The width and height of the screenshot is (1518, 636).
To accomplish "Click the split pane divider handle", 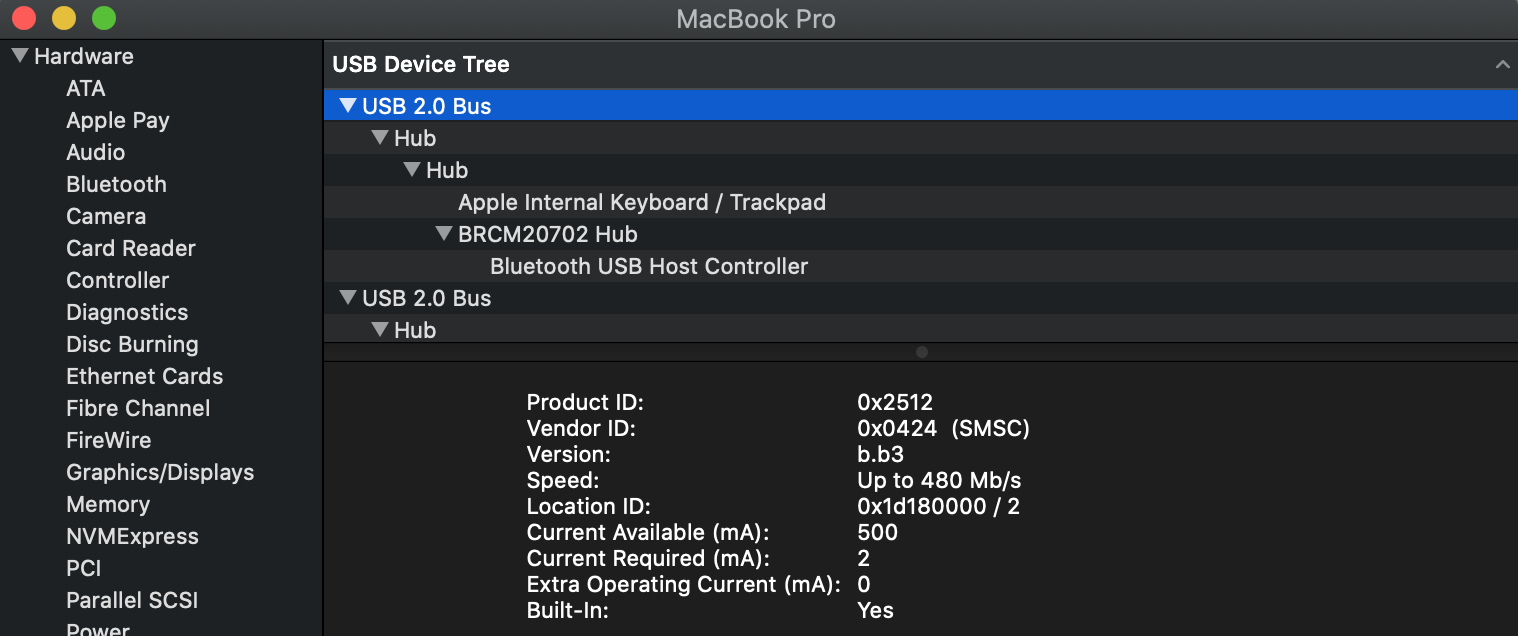I will (921, 352).
